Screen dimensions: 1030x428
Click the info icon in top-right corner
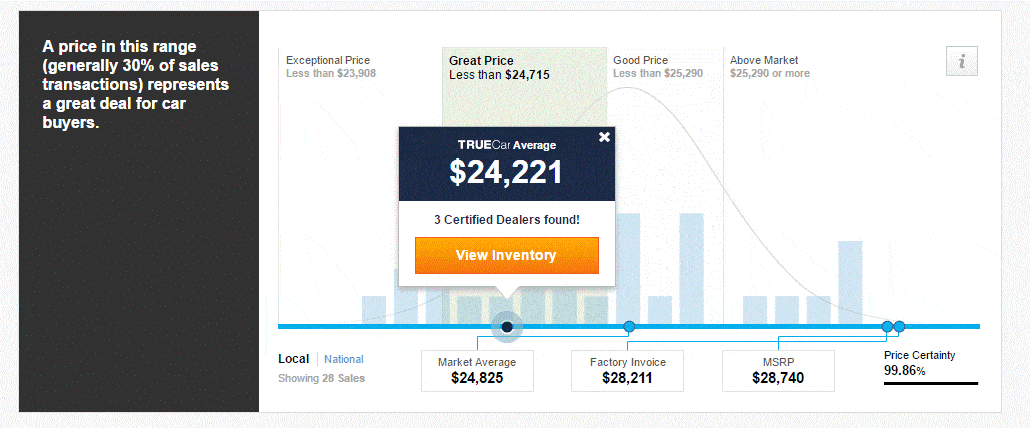(x=962, y=62)
